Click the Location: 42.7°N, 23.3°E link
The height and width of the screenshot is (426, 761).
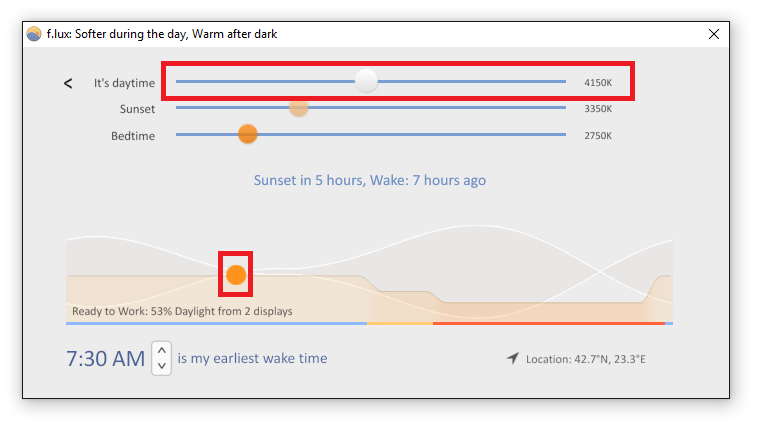(x=586, y=359)
